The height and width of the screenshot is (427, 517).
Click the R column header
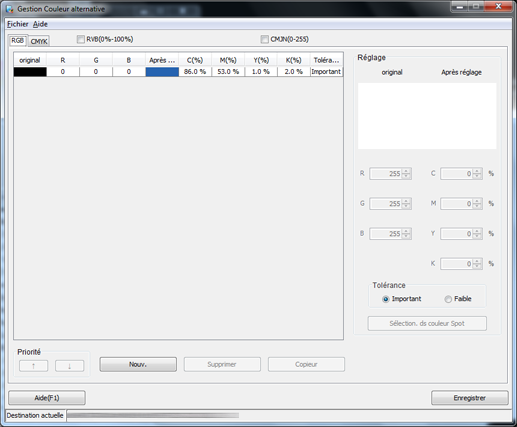[63, 60]
